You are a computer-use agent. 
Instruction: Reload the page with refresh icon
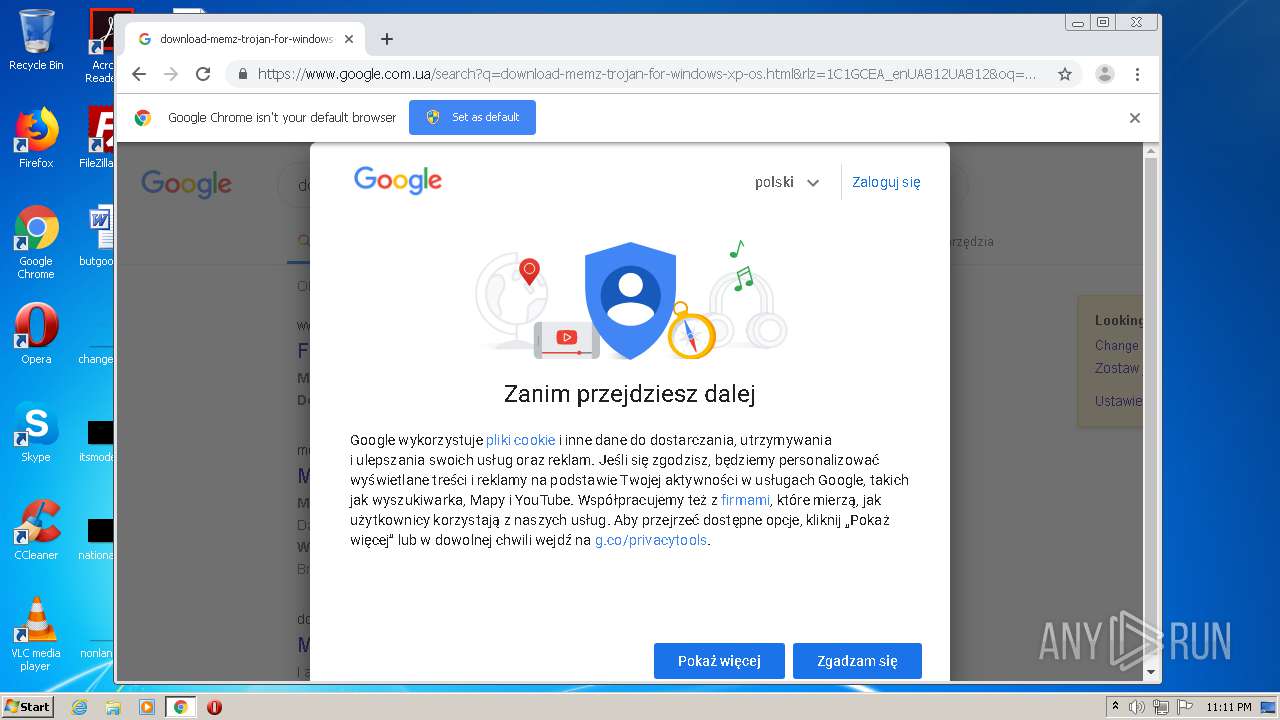pyautogui.click(x=203, y=74)
